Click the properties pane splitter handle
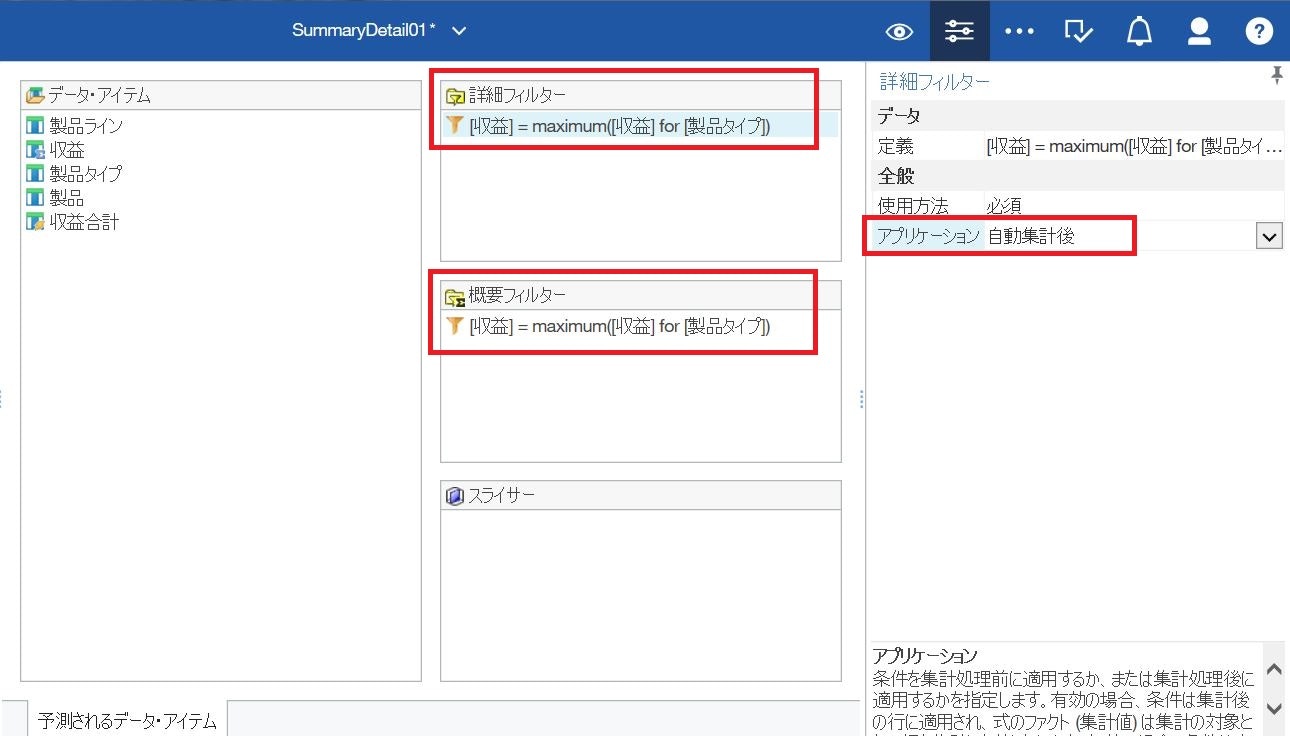Viewport: 1290px width, 736px height. pos(861,399)
